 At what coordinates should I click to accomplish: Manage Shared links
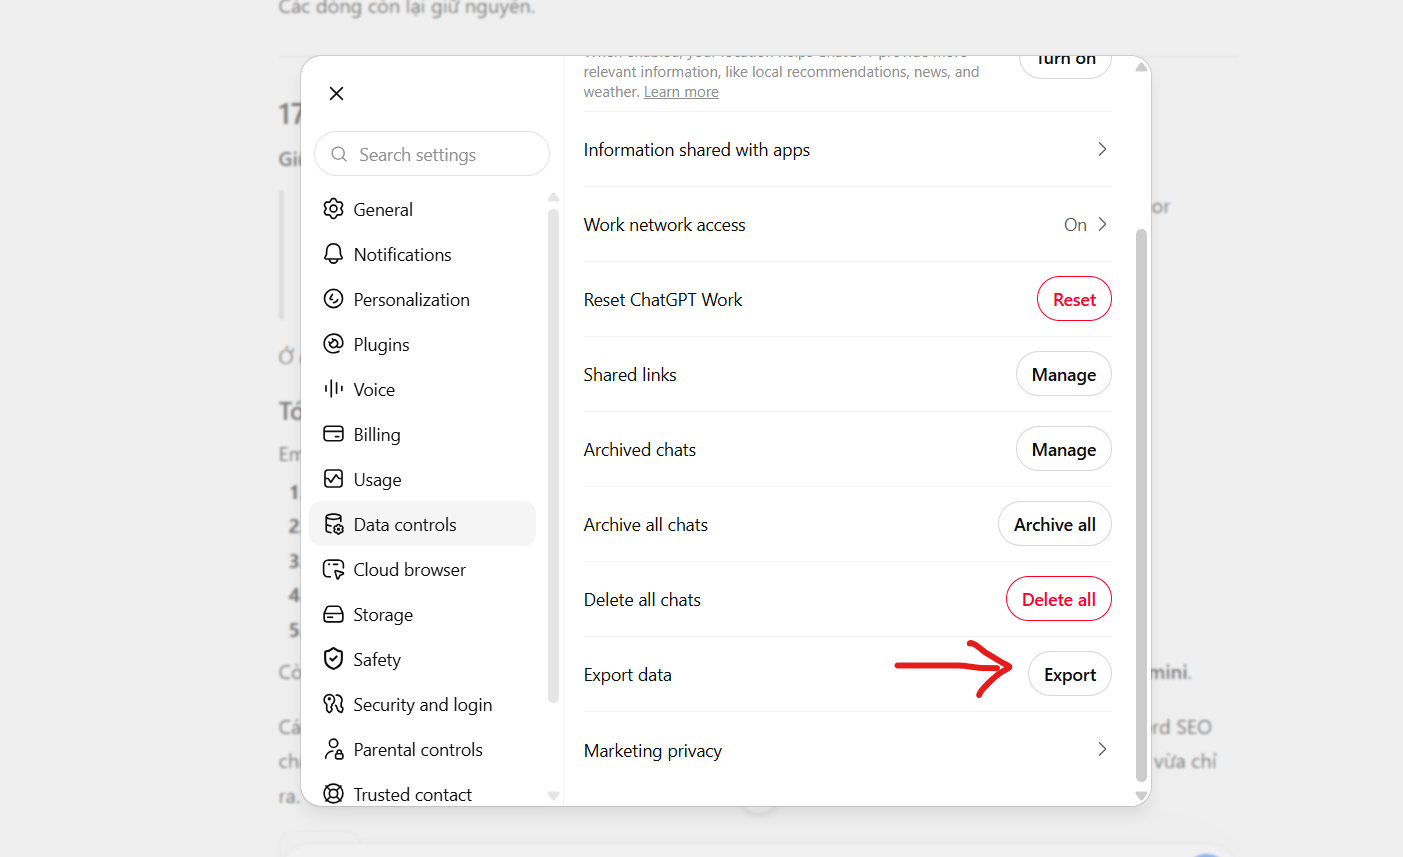pos(1064,374)
